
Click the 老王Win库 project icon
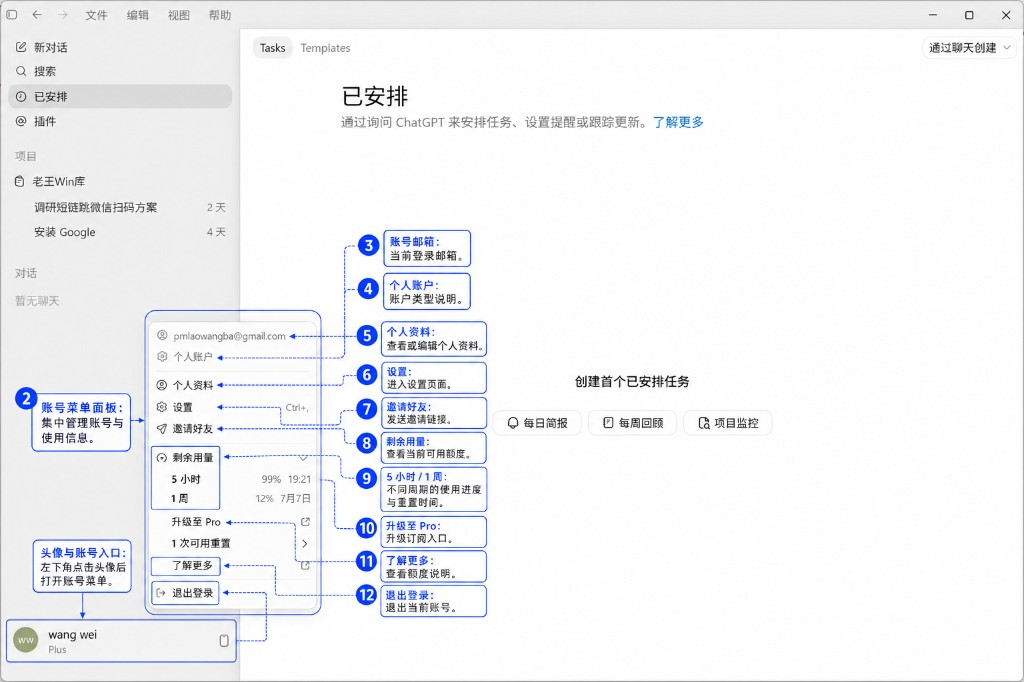[x=20, y=182]
